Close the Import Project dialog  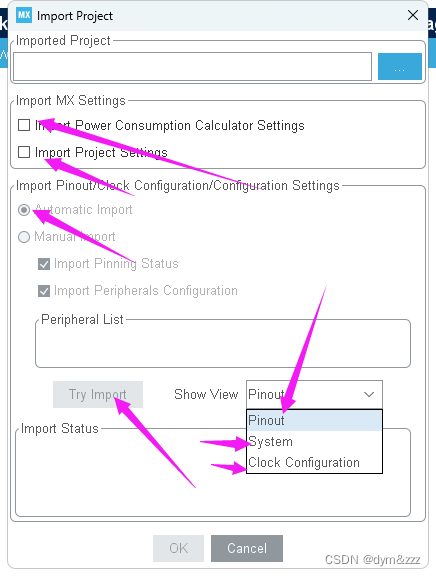(x=413, y=15)
